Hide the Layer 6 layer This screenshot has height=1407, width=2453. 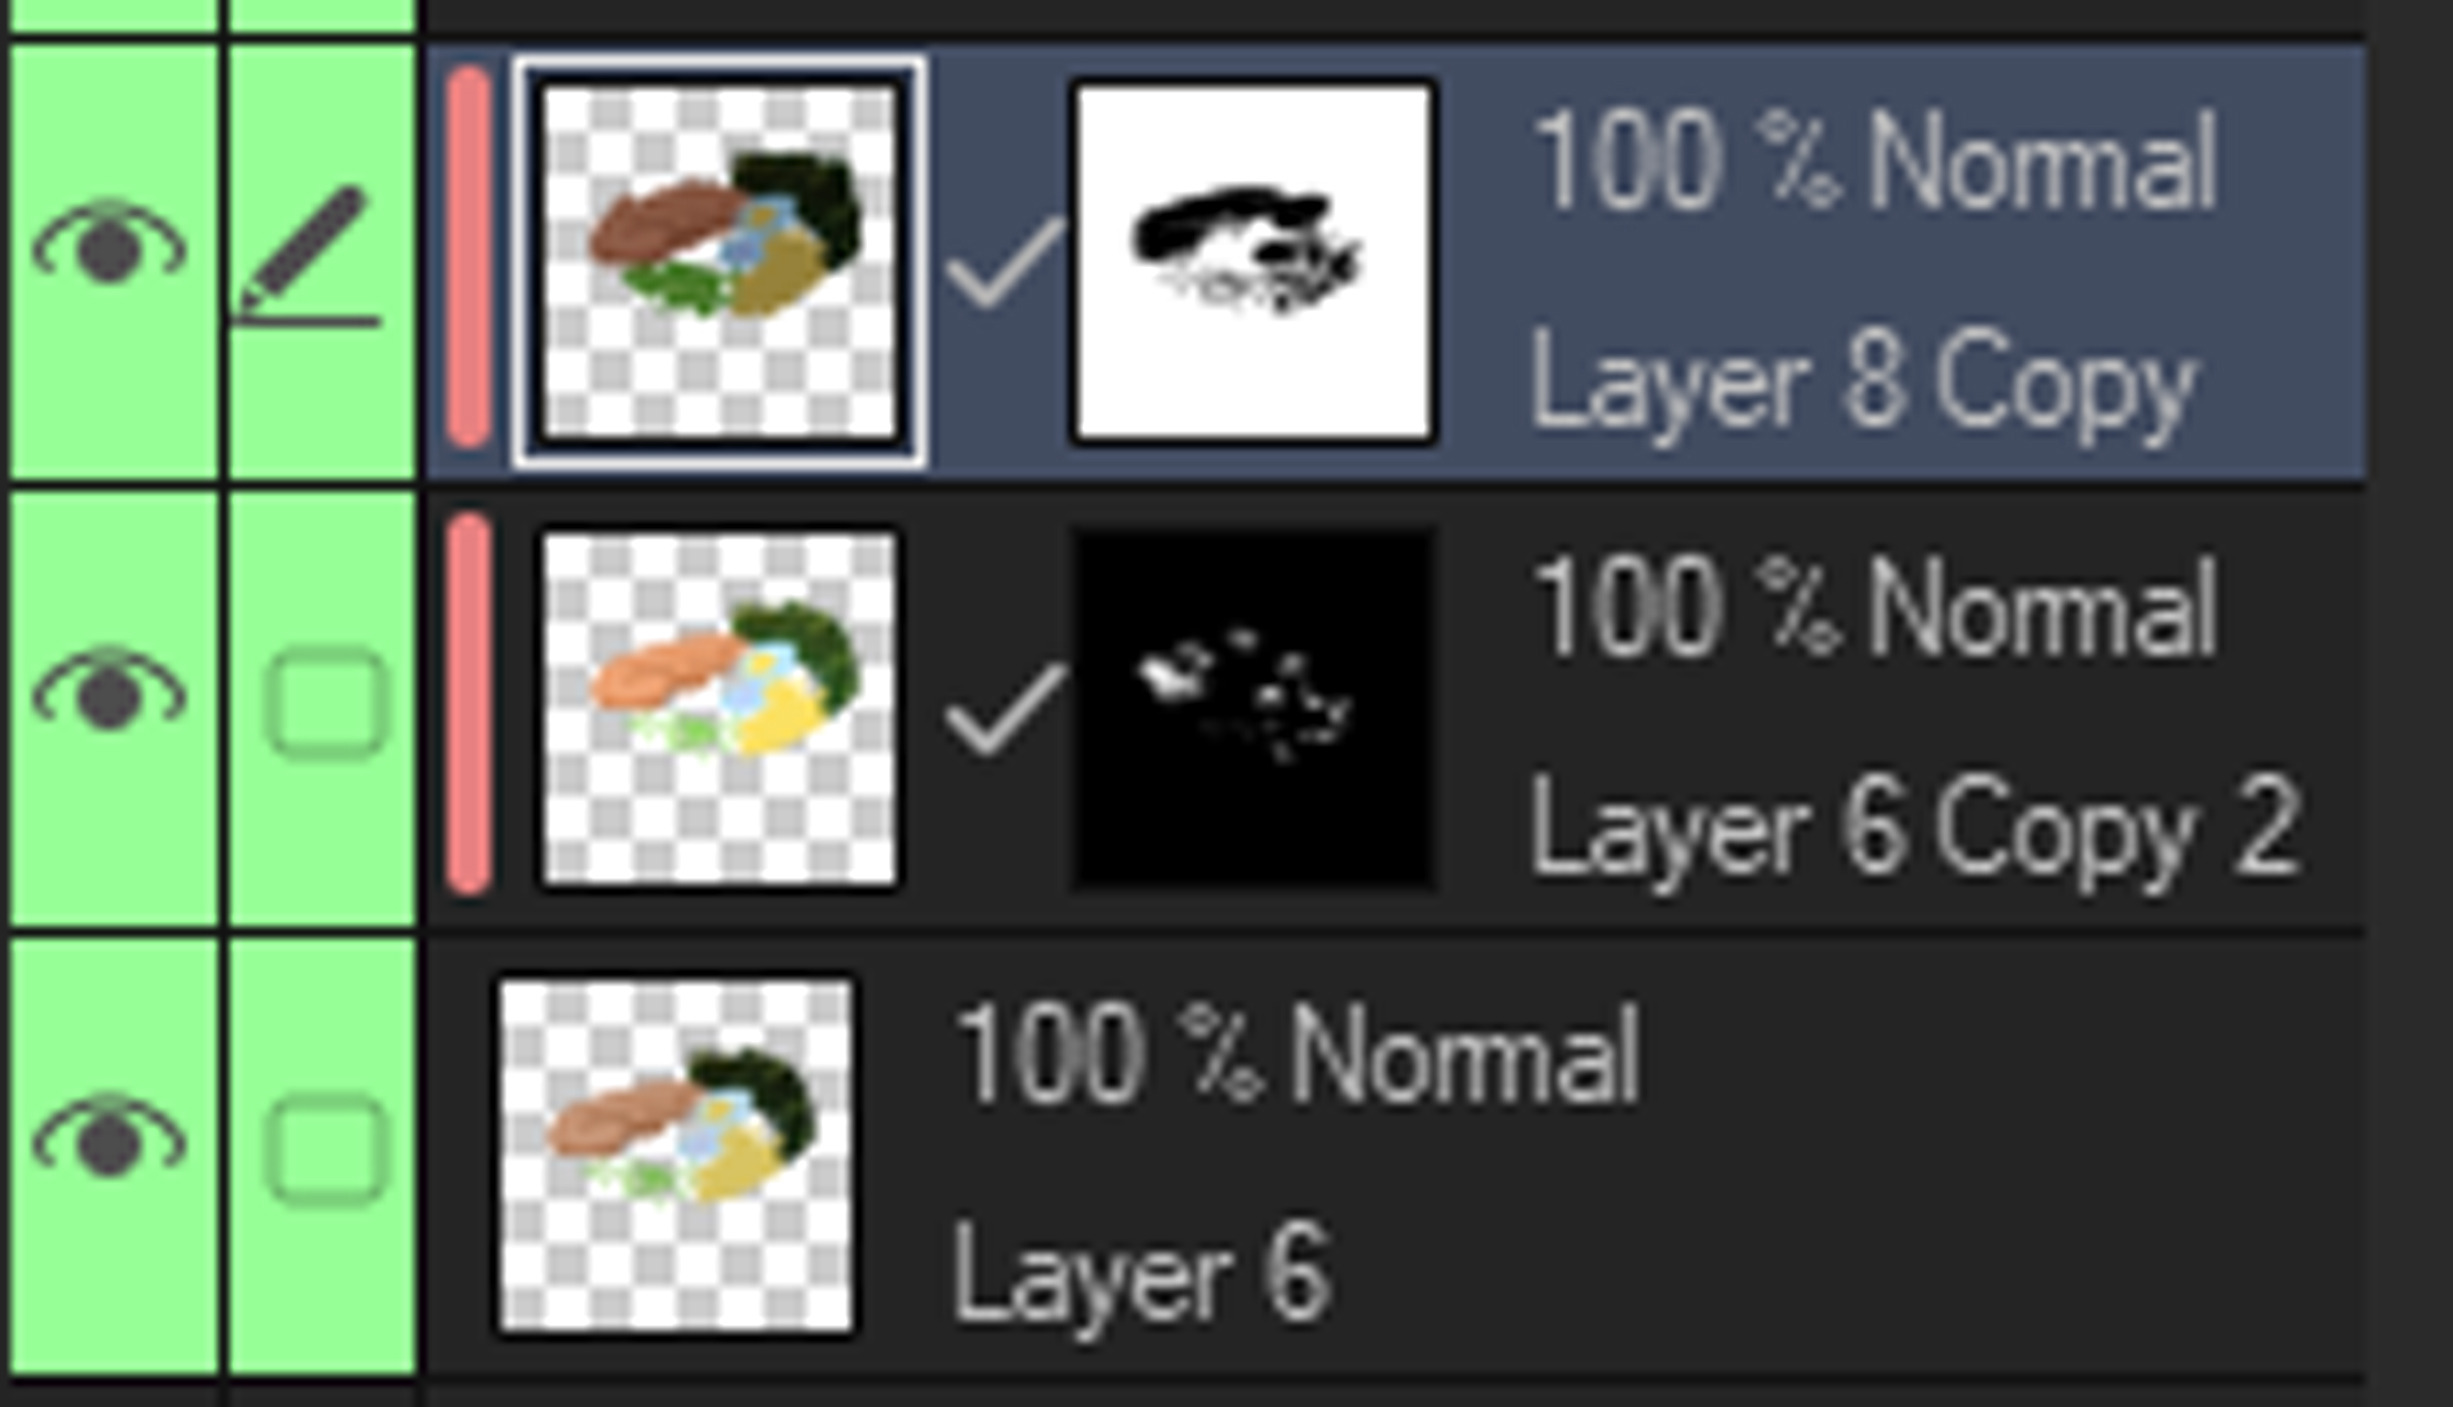tap(110, 1138)
